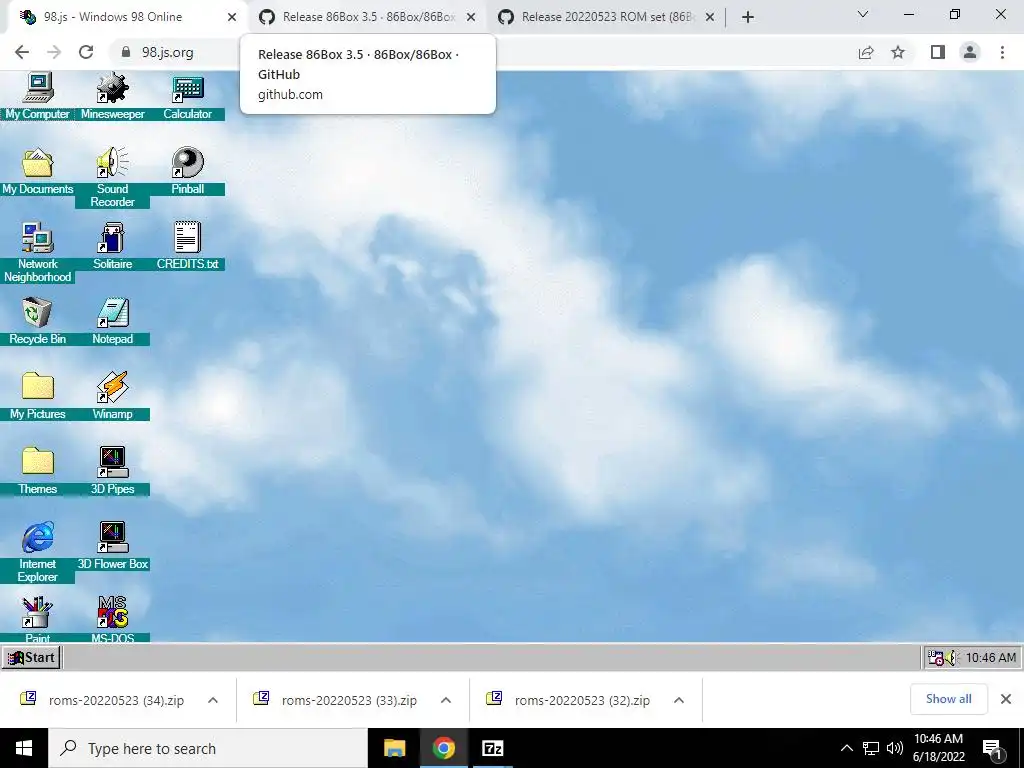
Task: Open Network Neighborhood icon
Action: (x=37, y=252)
